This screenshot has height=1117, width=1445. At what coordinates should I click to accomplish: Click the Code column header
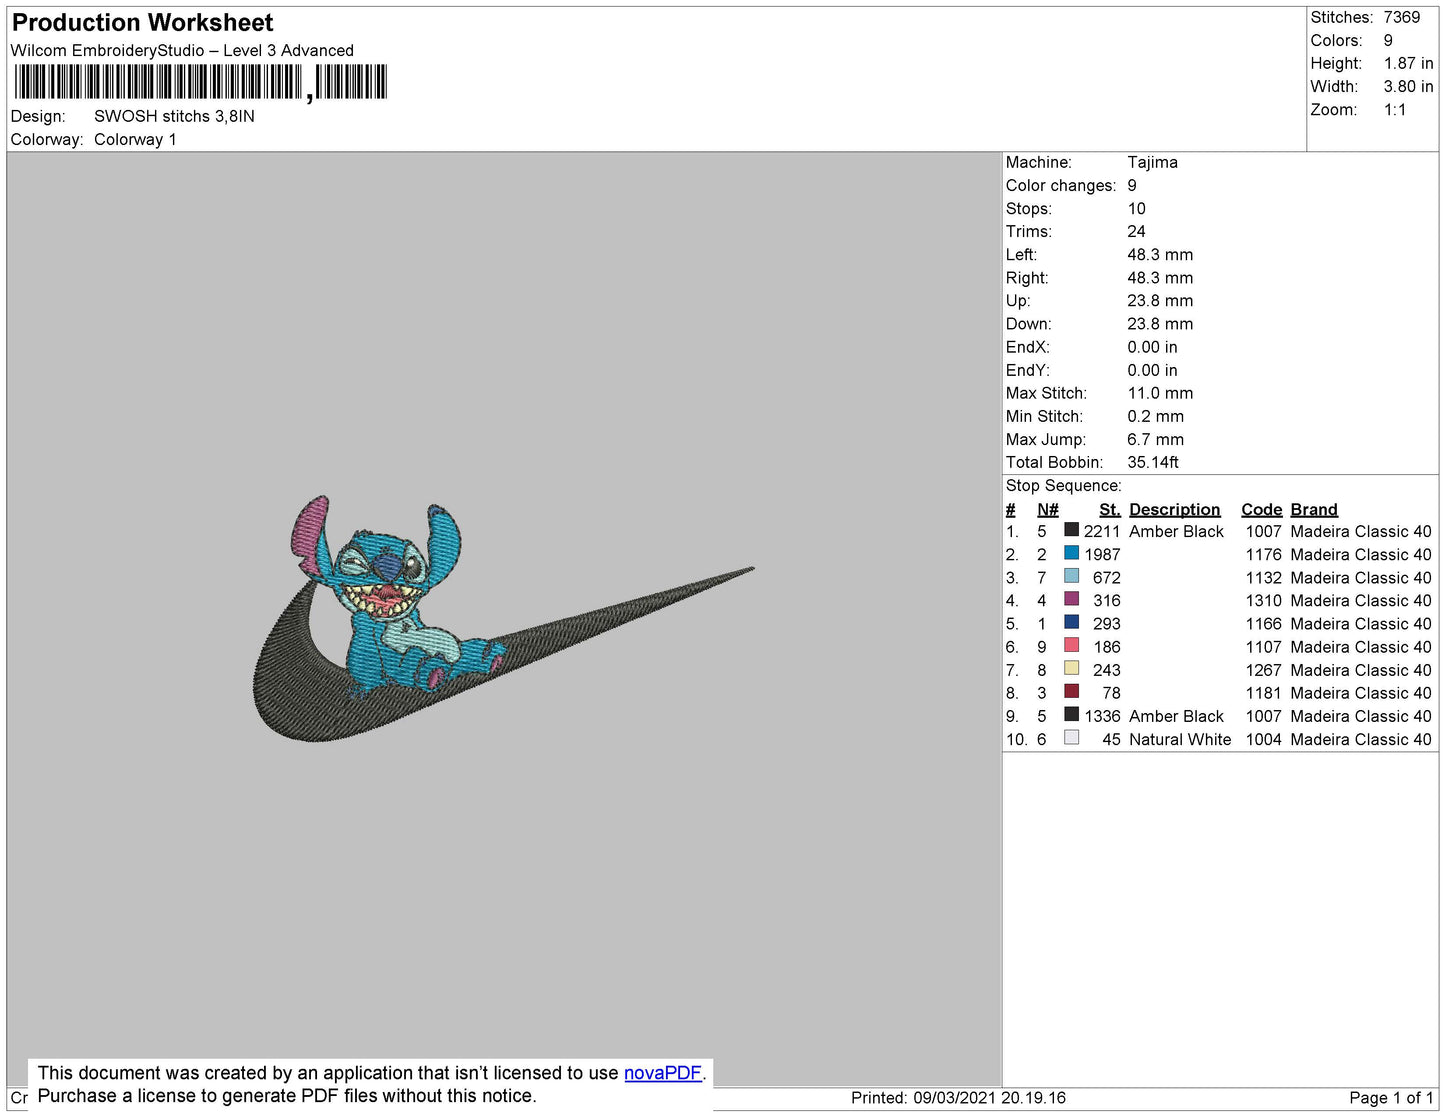pyautogui.click(x=1261, y=509)
